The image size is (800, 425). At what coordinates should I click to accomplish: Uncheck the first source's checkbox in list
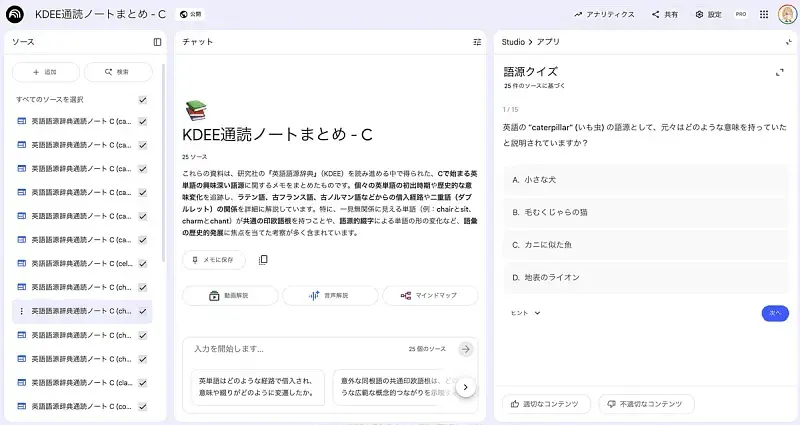click(x=143, y=121)
